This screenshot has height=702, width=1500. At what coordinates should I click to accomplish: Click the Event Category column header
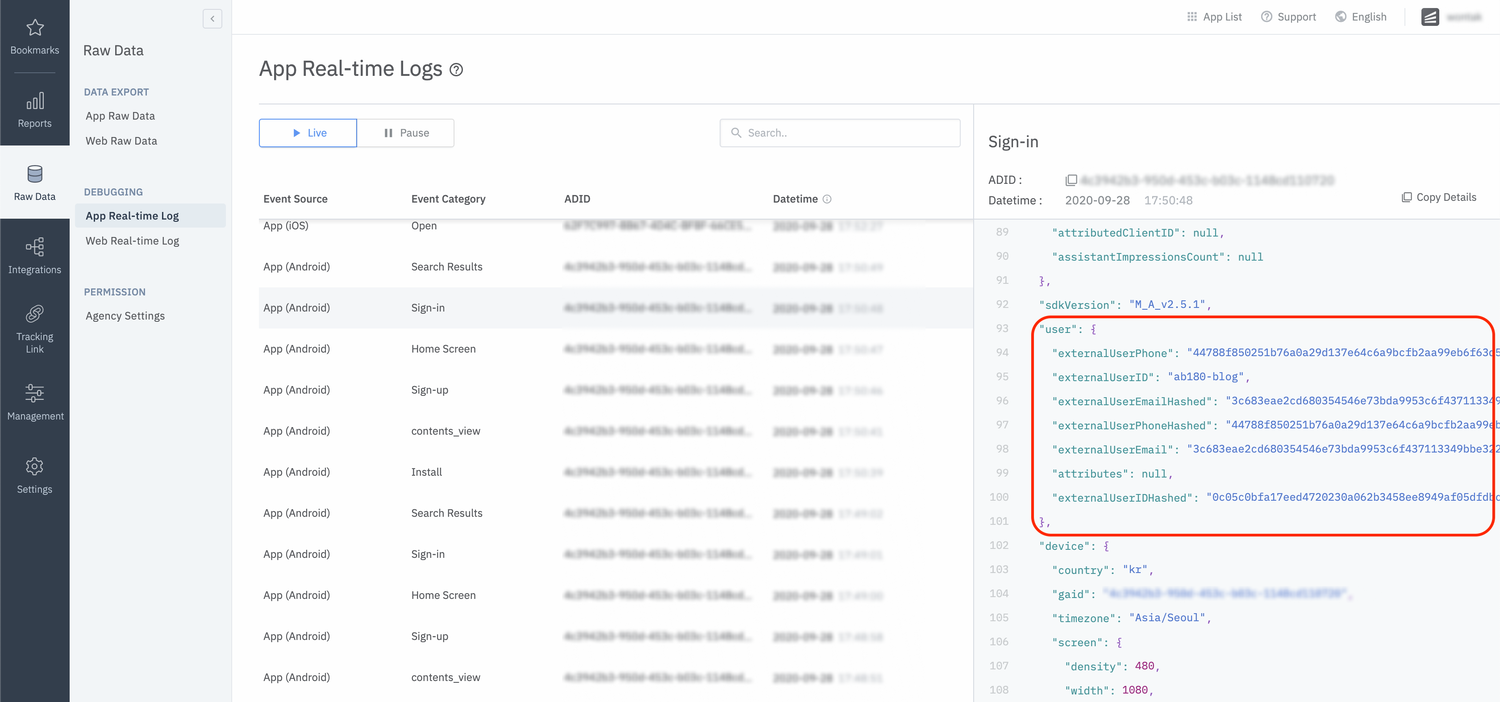(x=448, y=199)
